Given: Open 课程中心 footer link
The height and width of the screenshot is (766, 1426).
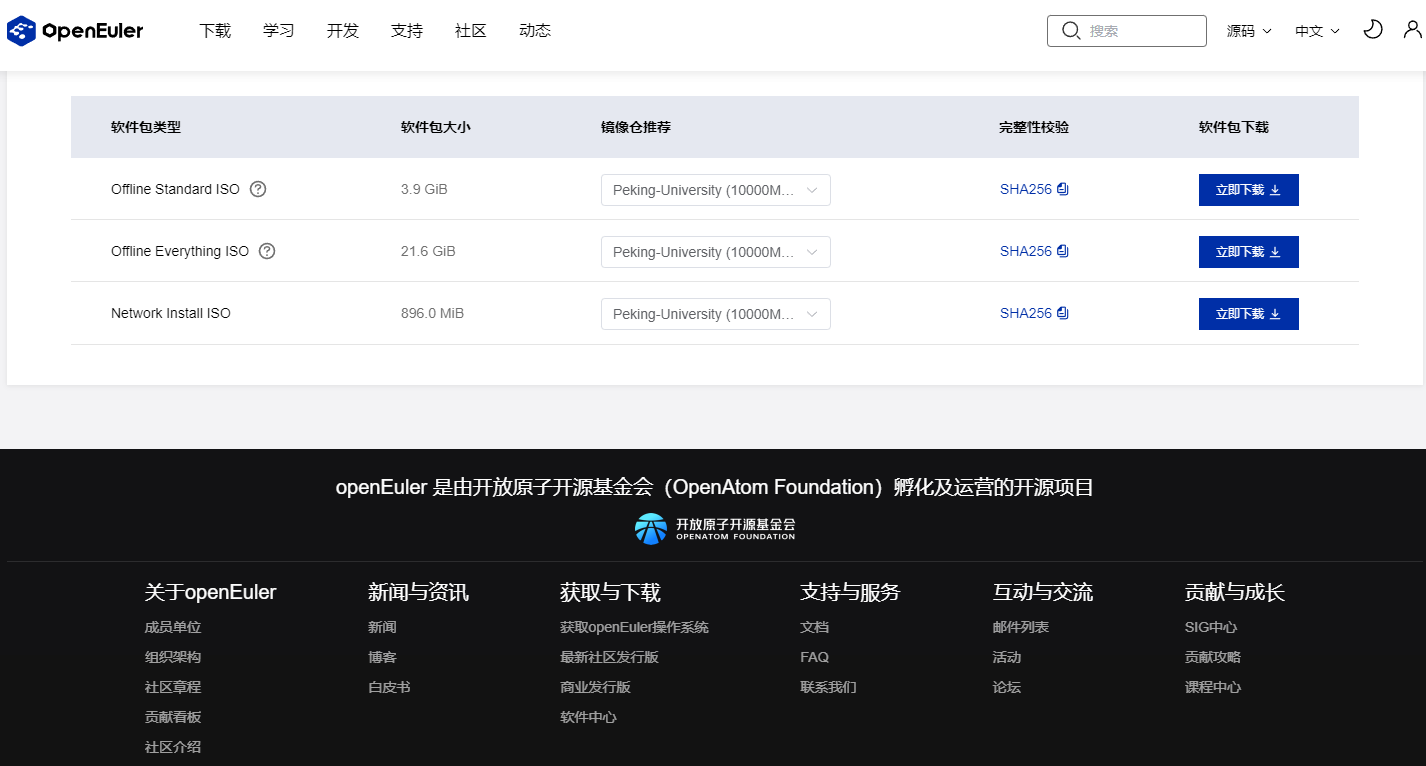Looking at the screenshot, I should 1213,687.
